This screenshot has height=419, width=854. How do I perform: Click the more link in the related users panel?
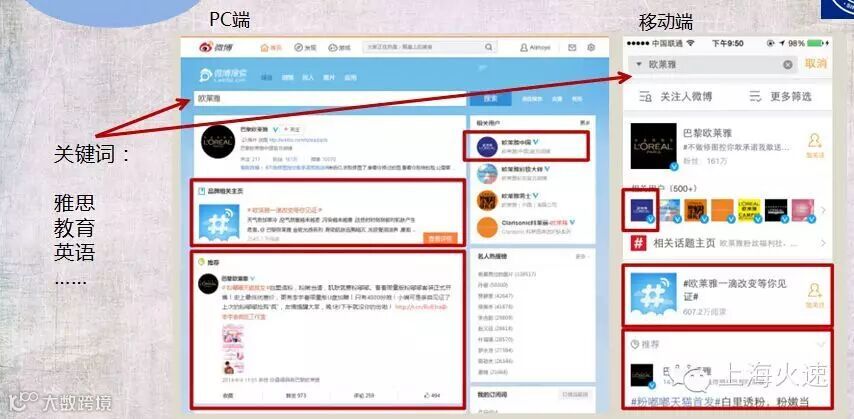(585, 124)
